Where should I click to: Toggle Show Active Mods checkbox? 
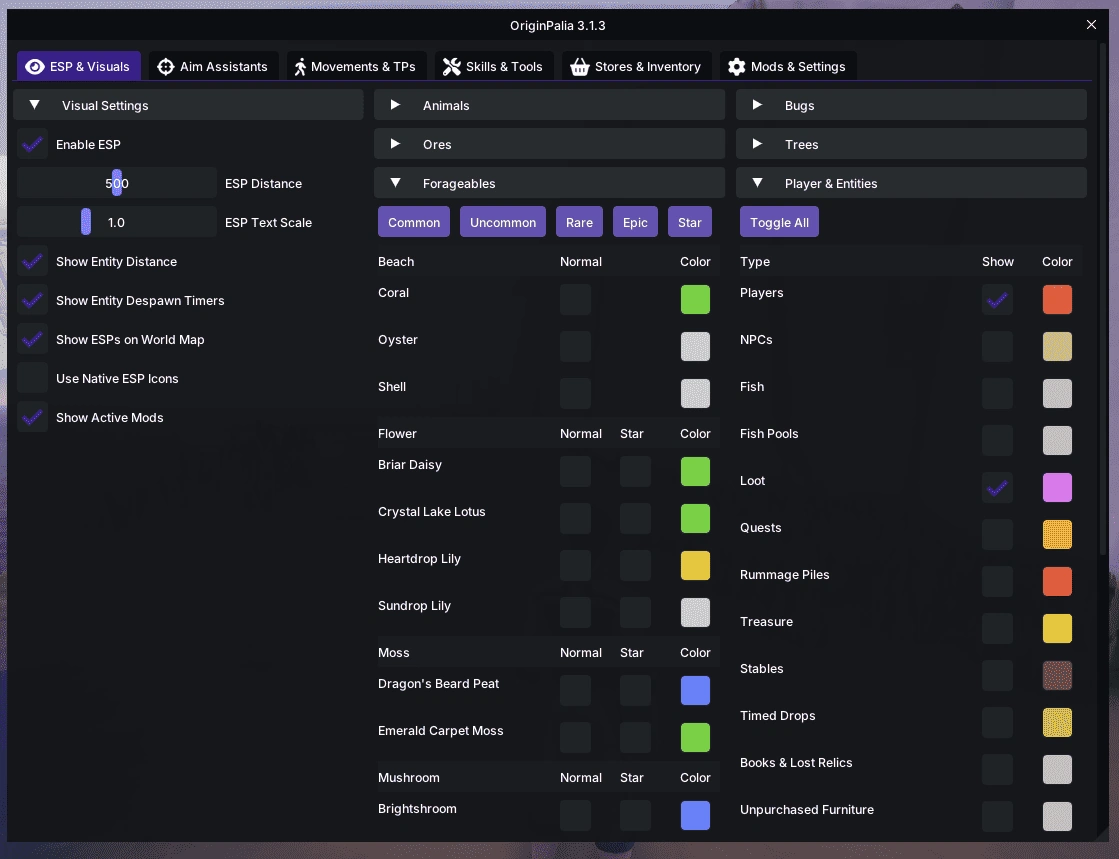33,417
